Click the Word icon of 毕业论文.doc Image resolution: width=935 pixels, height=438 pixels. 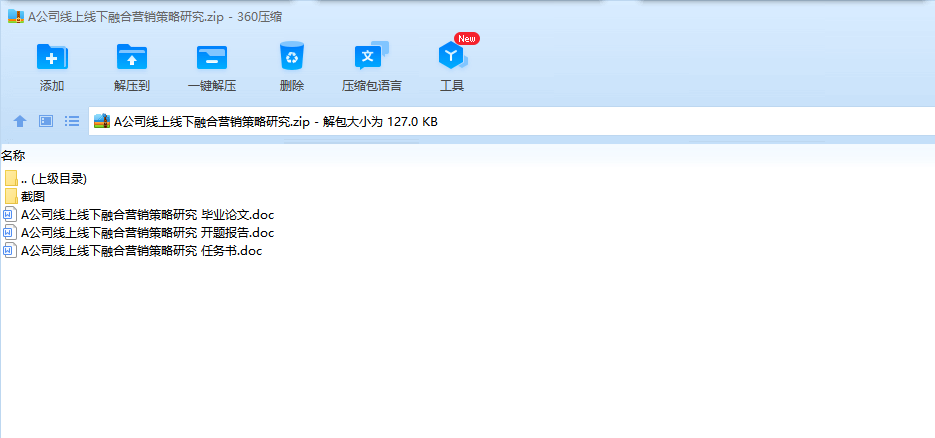tap(11, 215)
